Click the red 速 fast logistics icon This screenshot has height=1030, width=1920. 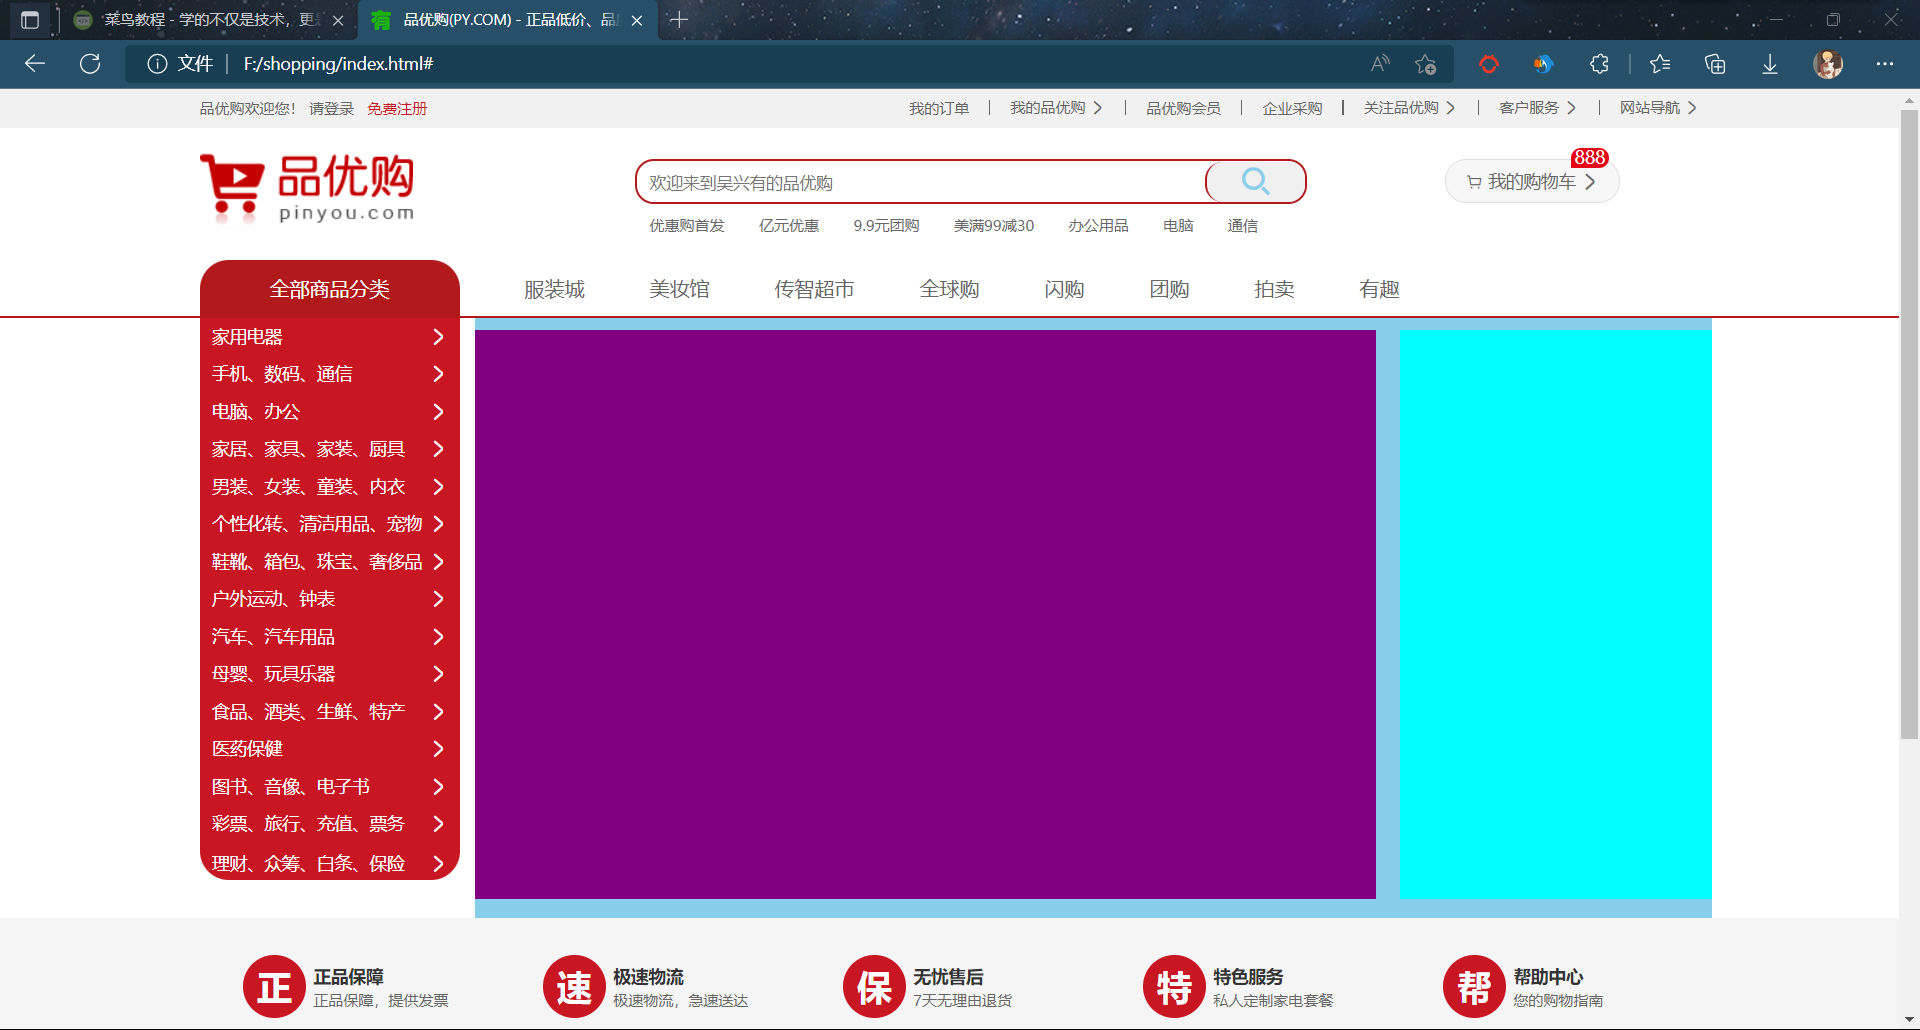click(x=574, y=987)
